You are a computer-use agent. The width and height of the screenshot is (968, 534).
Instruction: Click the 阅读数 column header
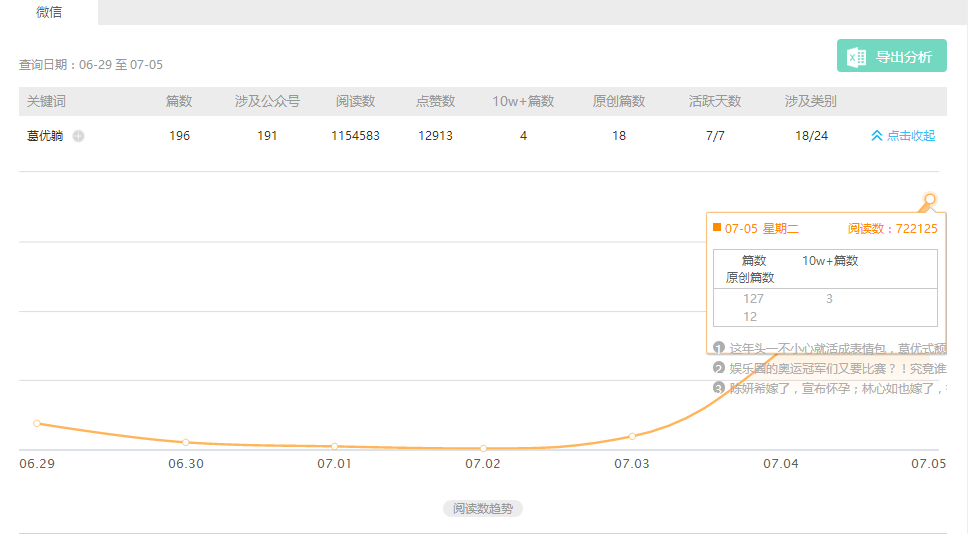point(355,102)
